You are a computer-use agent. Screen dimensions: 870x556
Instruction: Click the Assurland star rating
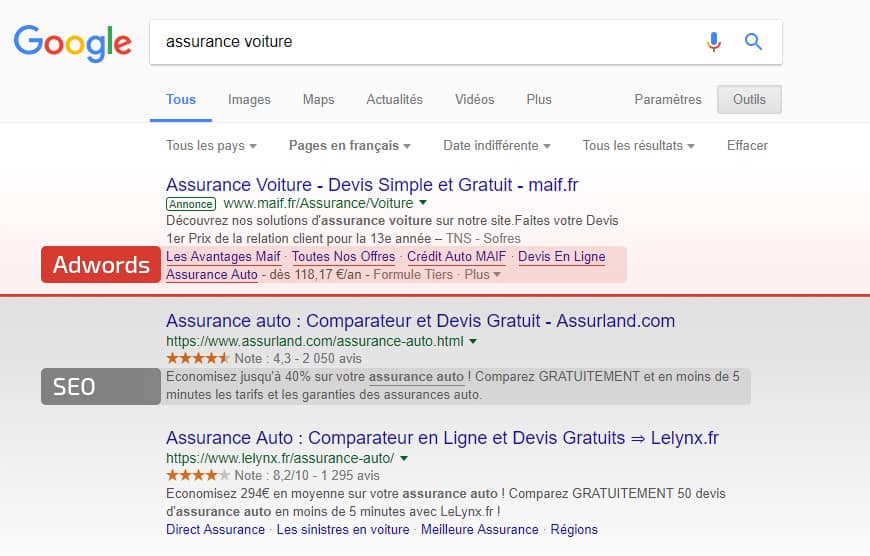[x=198, y=358]
